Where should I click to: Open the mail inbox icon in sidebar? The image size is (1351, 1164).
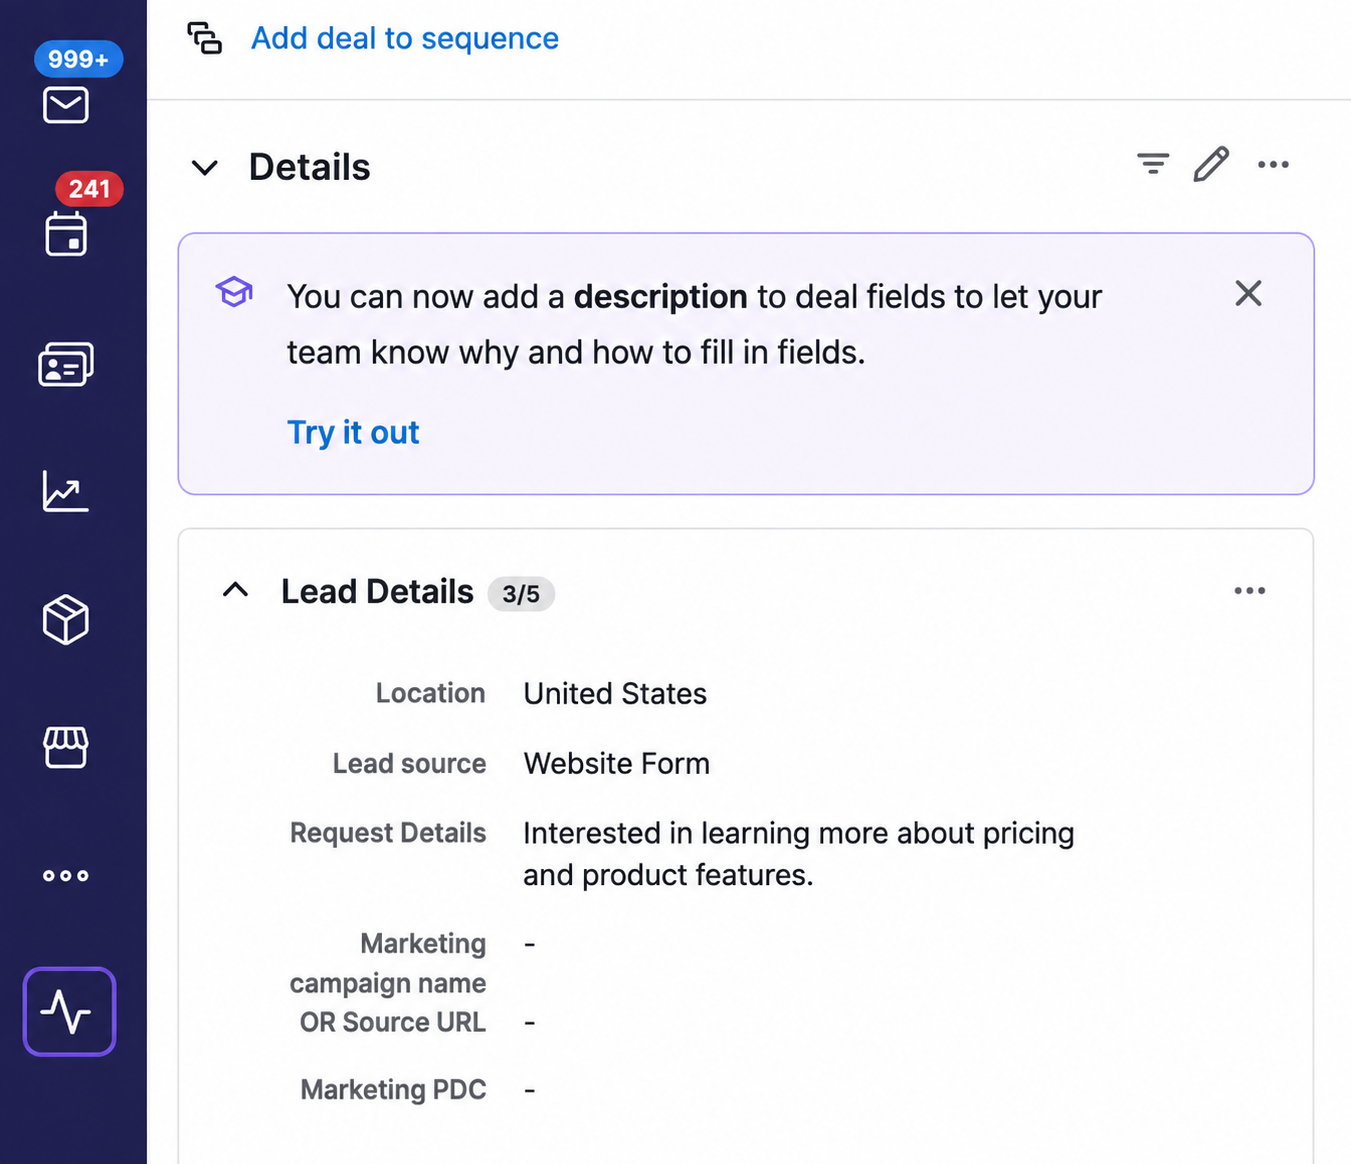(x=66, y=105)
